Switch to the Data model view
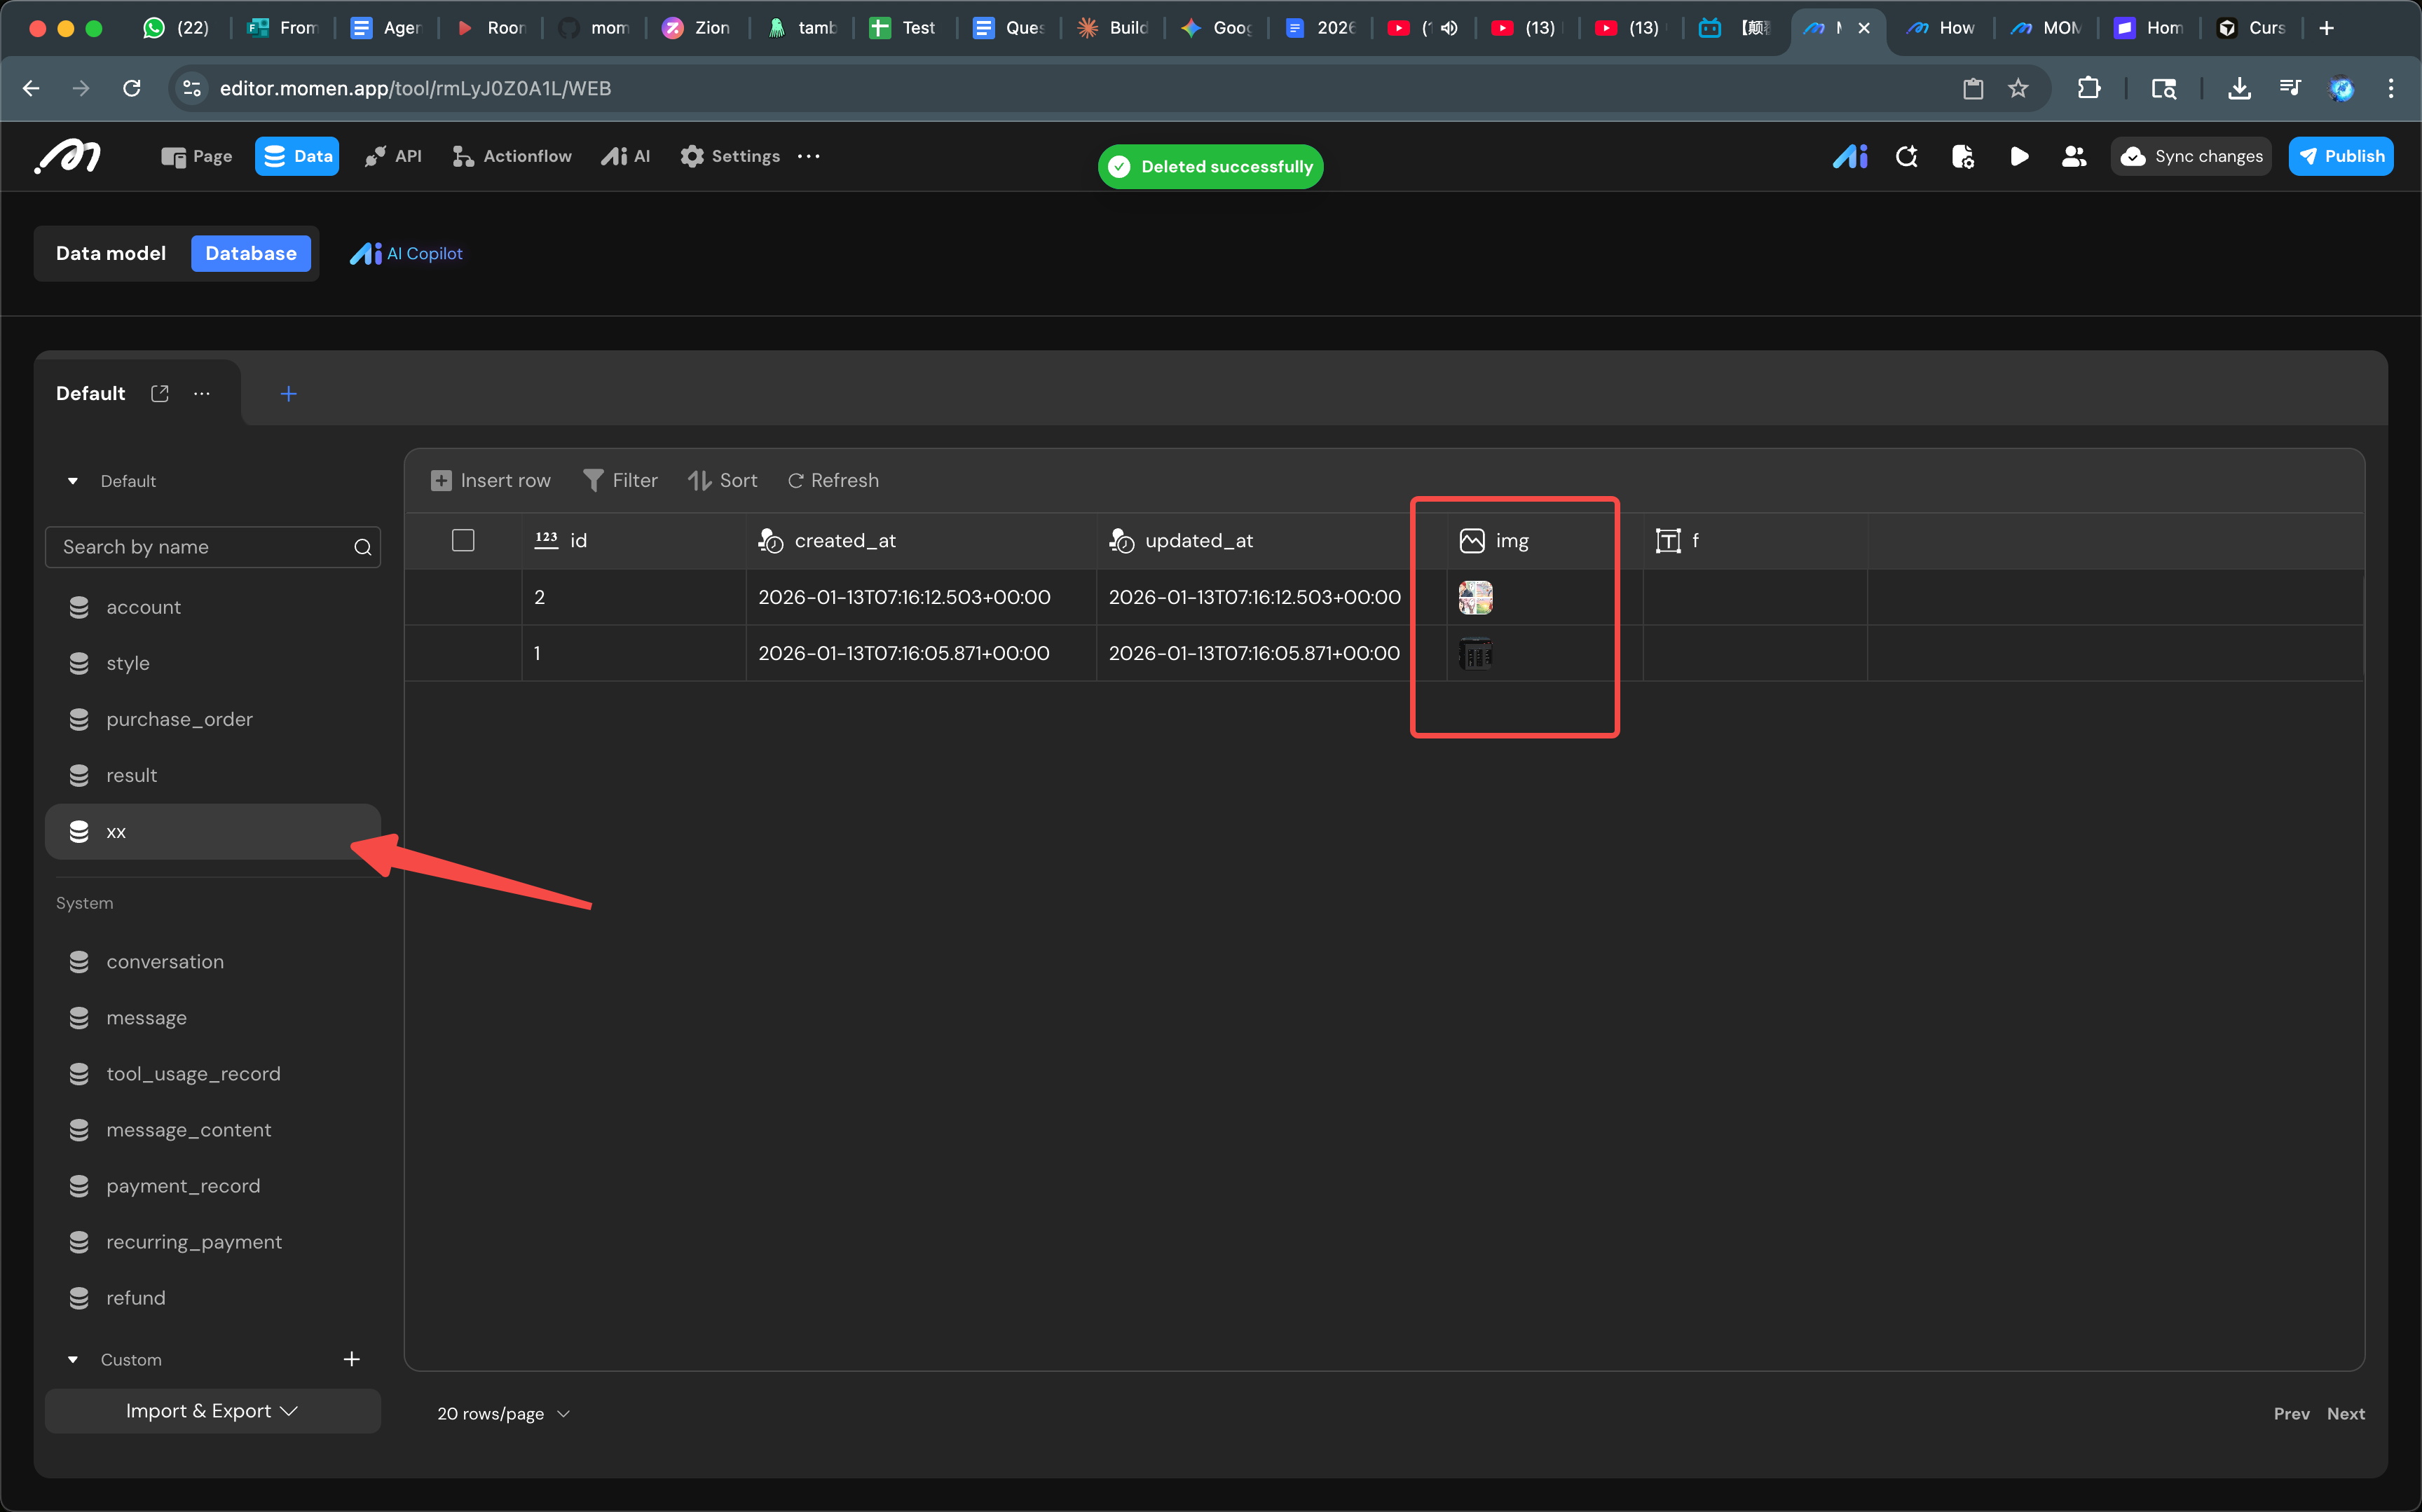The height and width of the screenshot is (1512, 2422). [111, 253]
